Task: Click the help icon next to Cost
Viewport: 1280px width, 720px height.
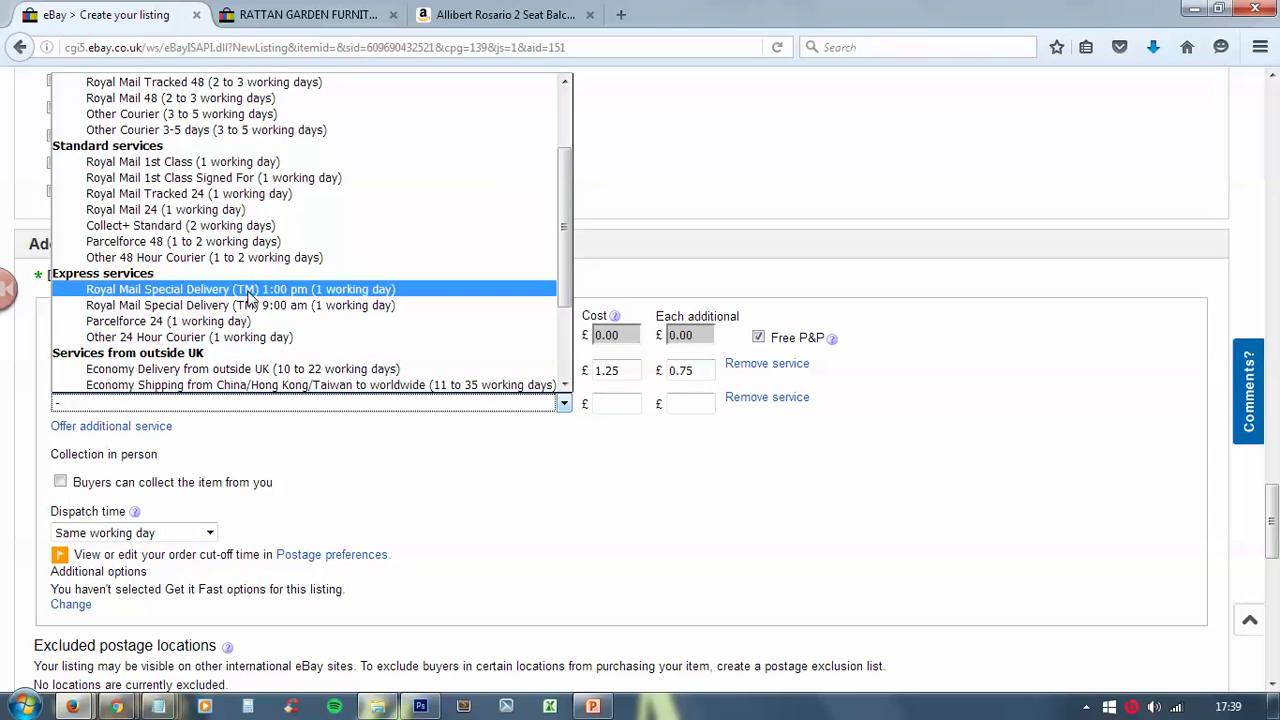Action: click(615, 316)
